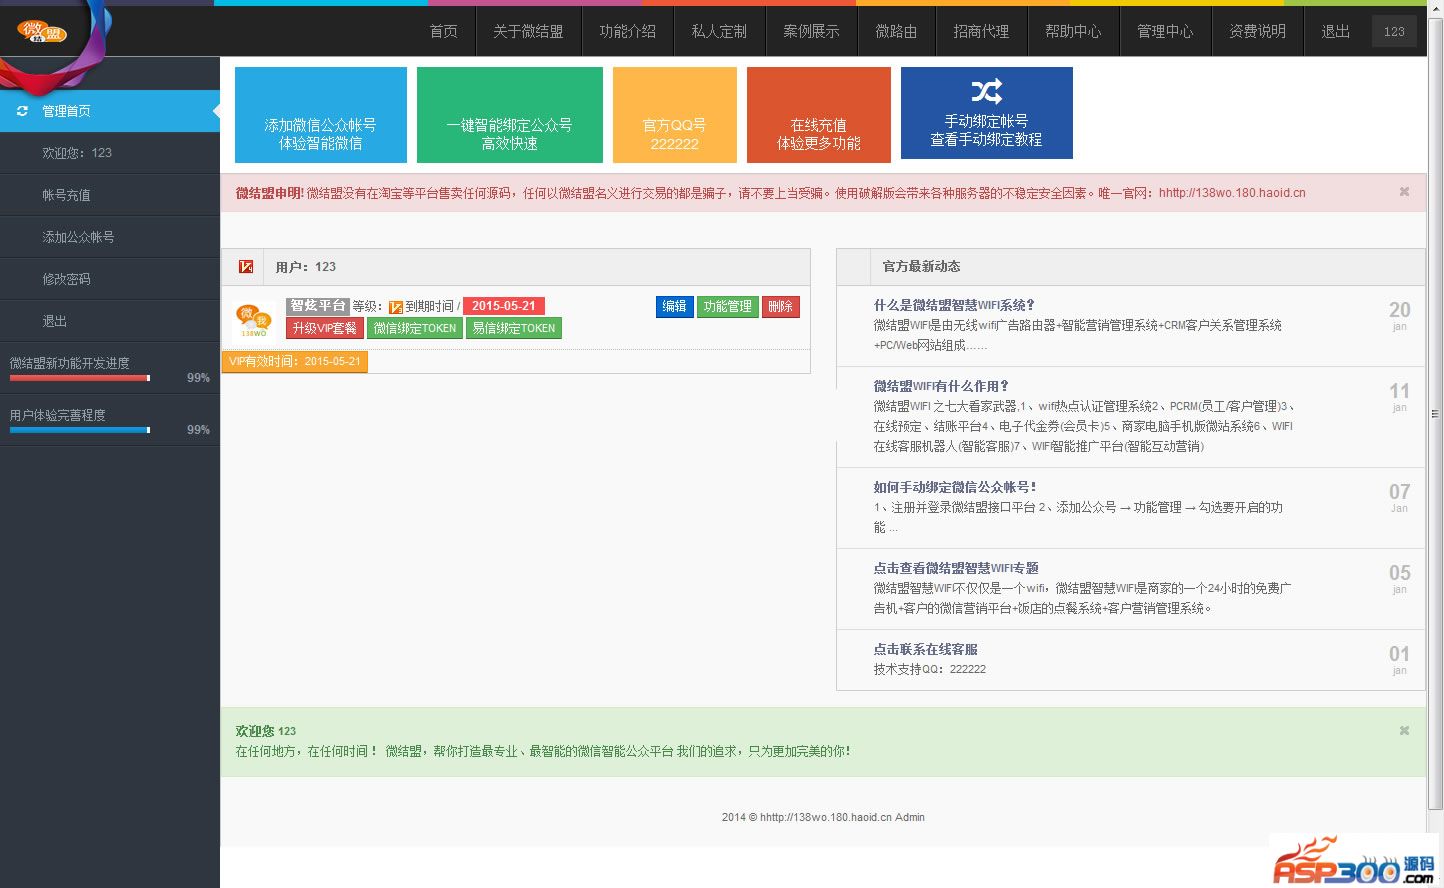
Task: Open the 微信绑定TOKEN button
Action: pyautogui.click(x=415, y=328)
